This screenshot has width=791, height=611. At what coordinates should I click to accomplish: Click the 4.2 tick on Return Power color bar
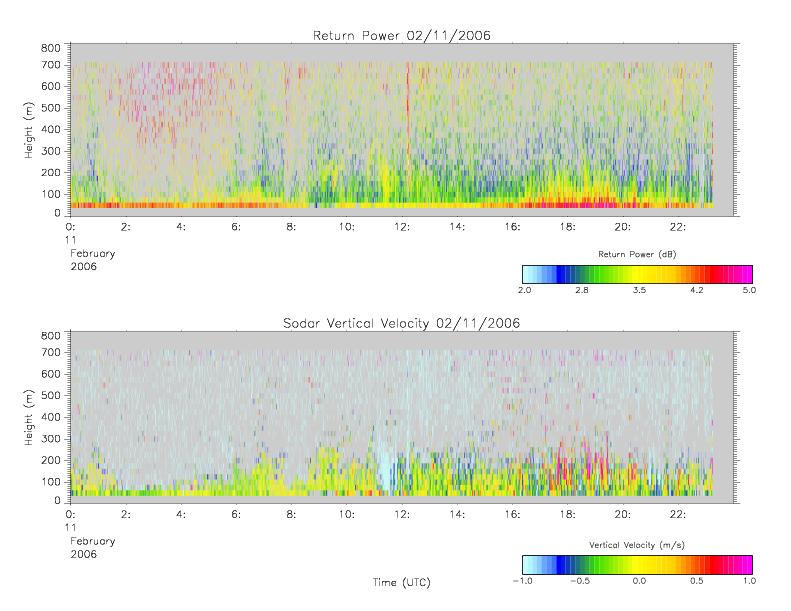tap(697, 290)
